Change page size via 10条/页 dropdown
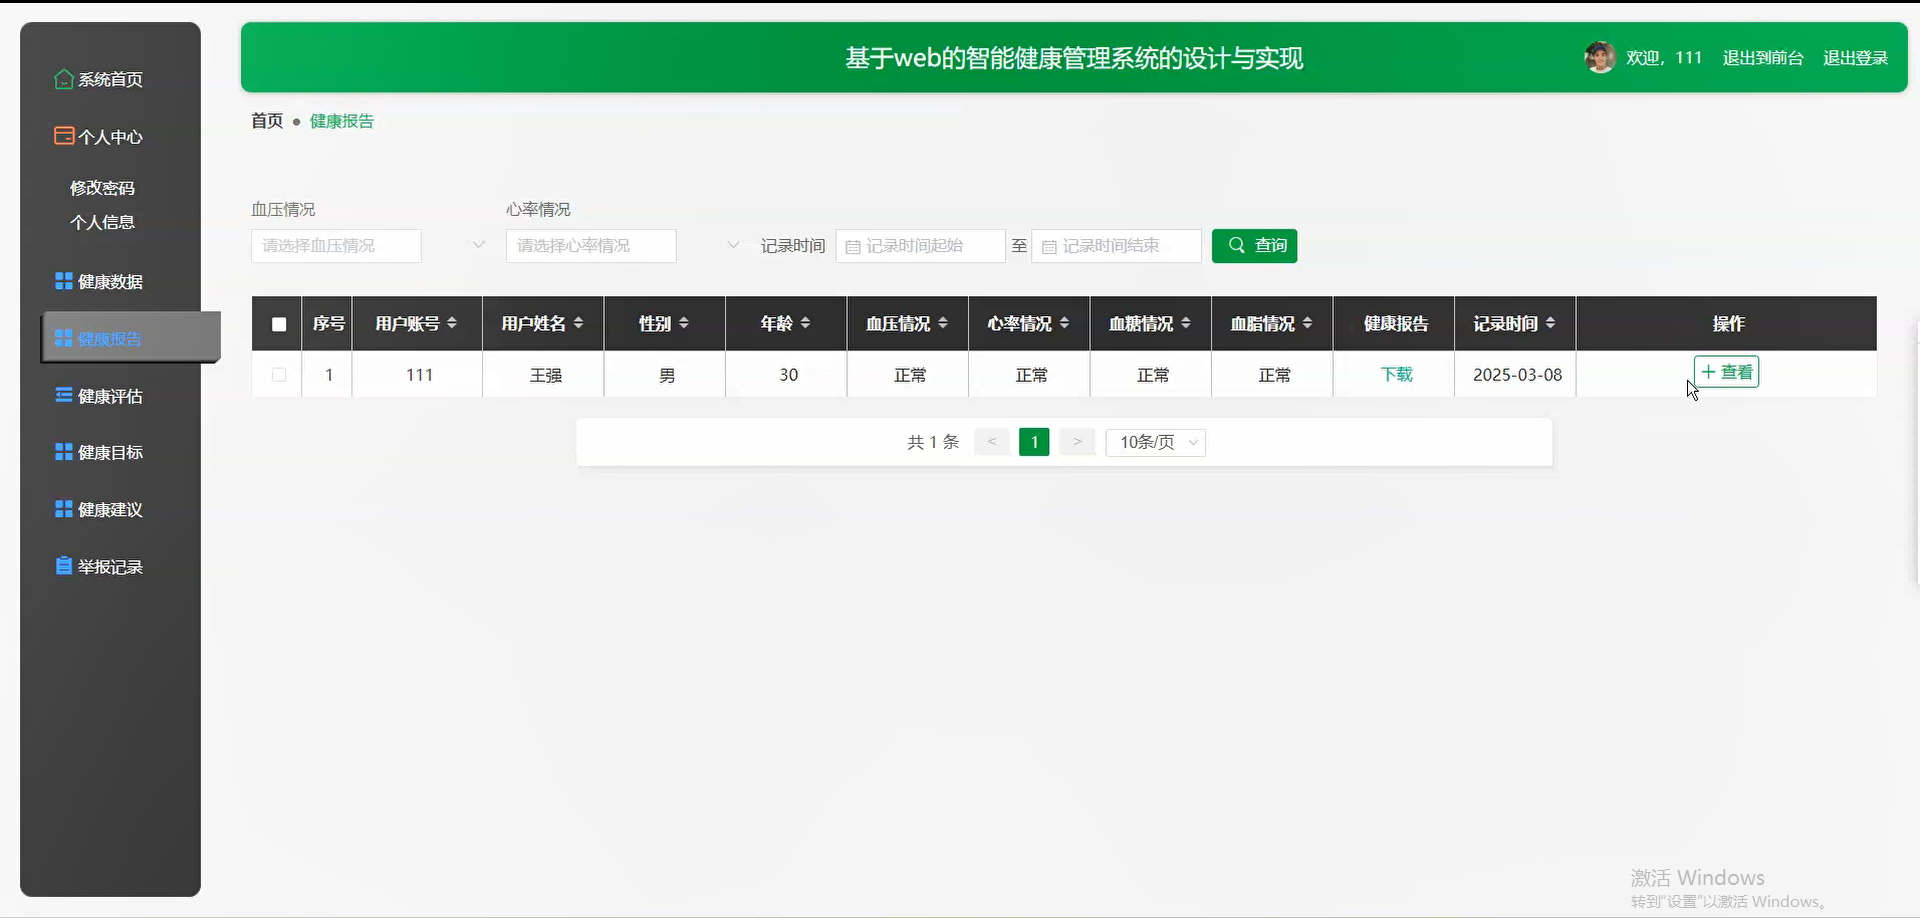 pyautogui.click(x=1155, y=441)
